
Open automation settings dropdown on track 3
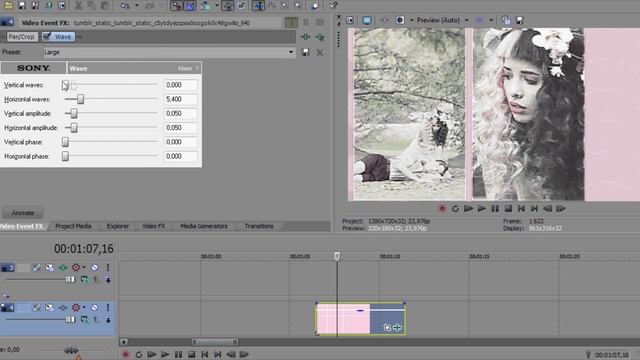[x=84, y=268]
